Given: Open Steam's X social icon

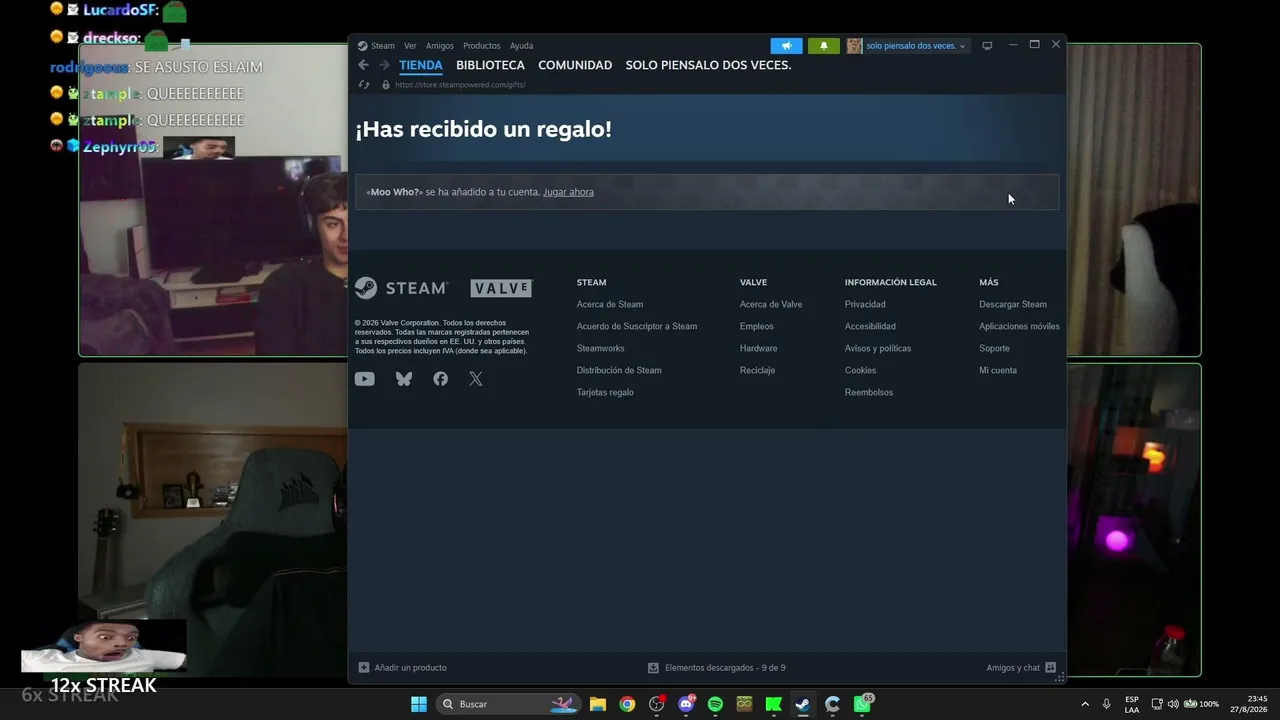Looking at the screenshot, I should tap(476, 379).
